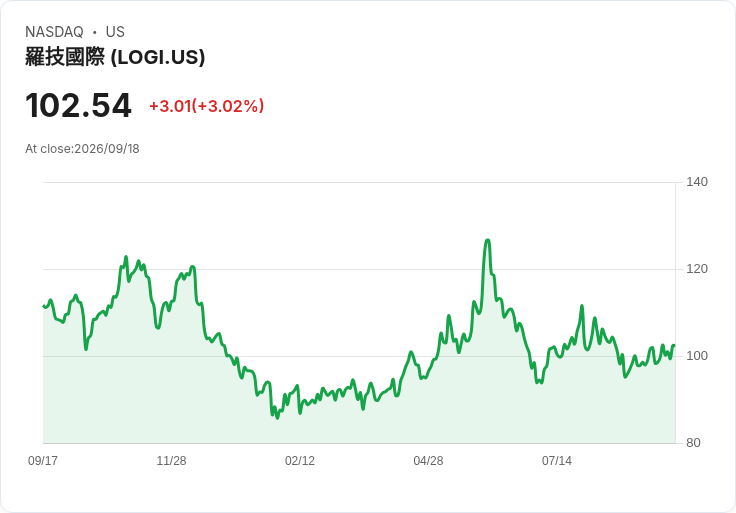Select the 11/28 date on the x-axis
The height and width of the screenshot is (513, 736).
[171, 461]
